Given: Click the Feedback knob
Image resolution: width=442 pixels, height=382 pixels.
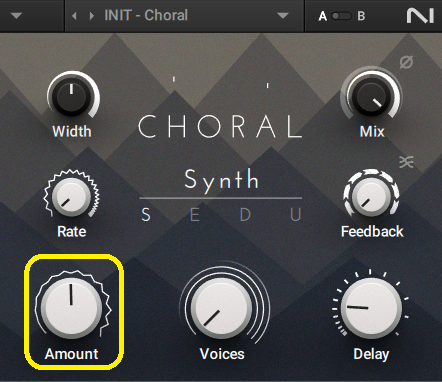Looking at the screenshot, I should [x=371, y=197].
